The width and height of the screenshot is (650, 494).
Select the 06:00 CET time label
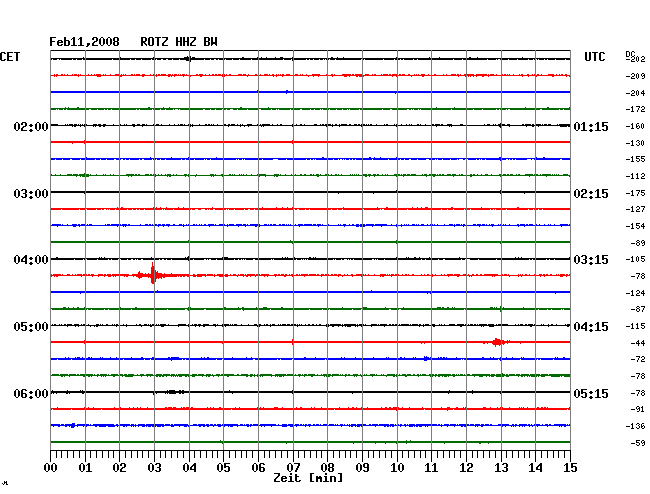tap(31, 393)
